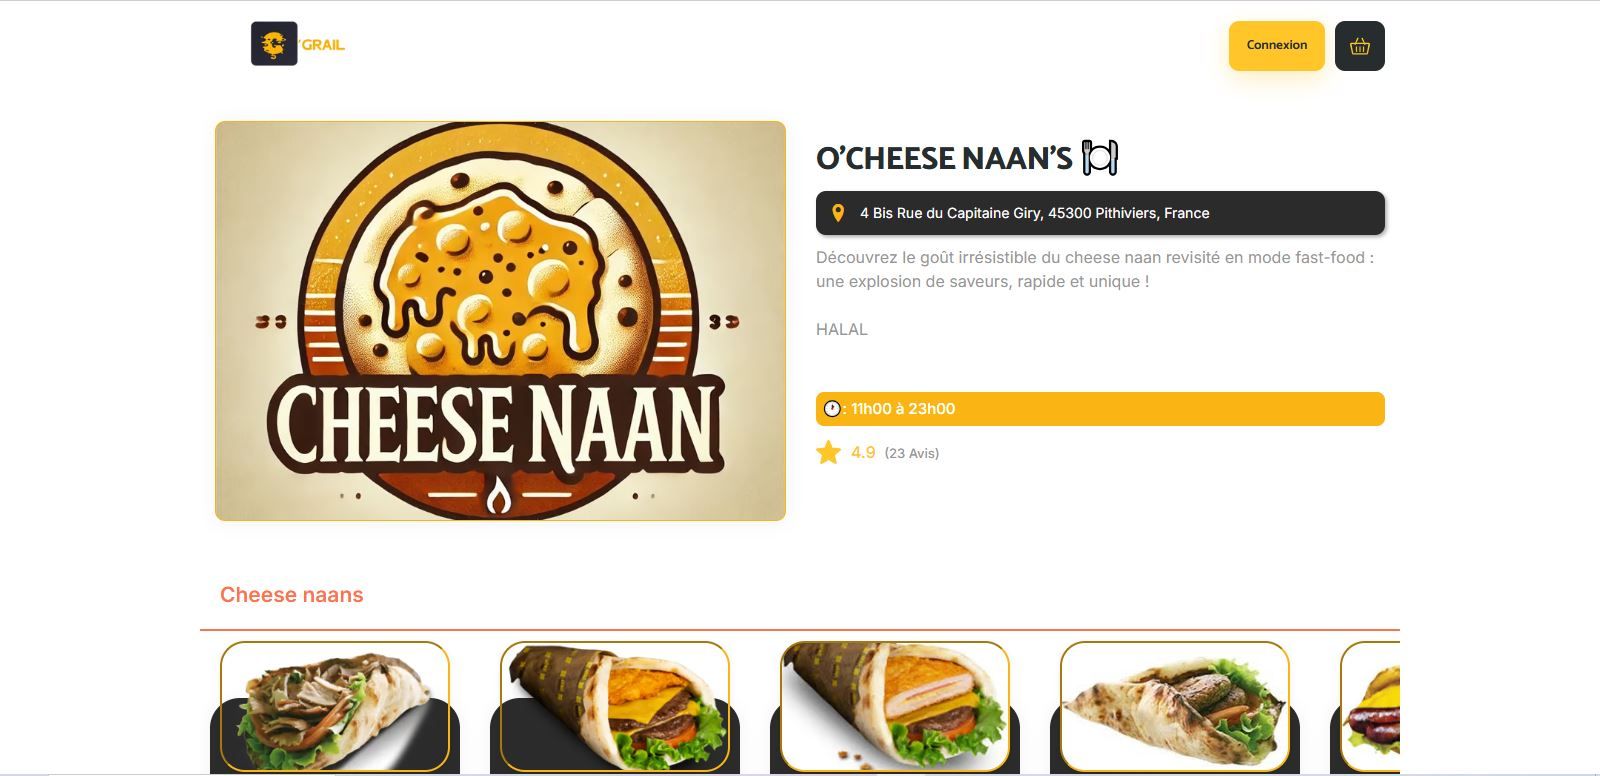Open the third naan with cordon bleu
This screenshot has width=1600, height=776.
(895, 707)
